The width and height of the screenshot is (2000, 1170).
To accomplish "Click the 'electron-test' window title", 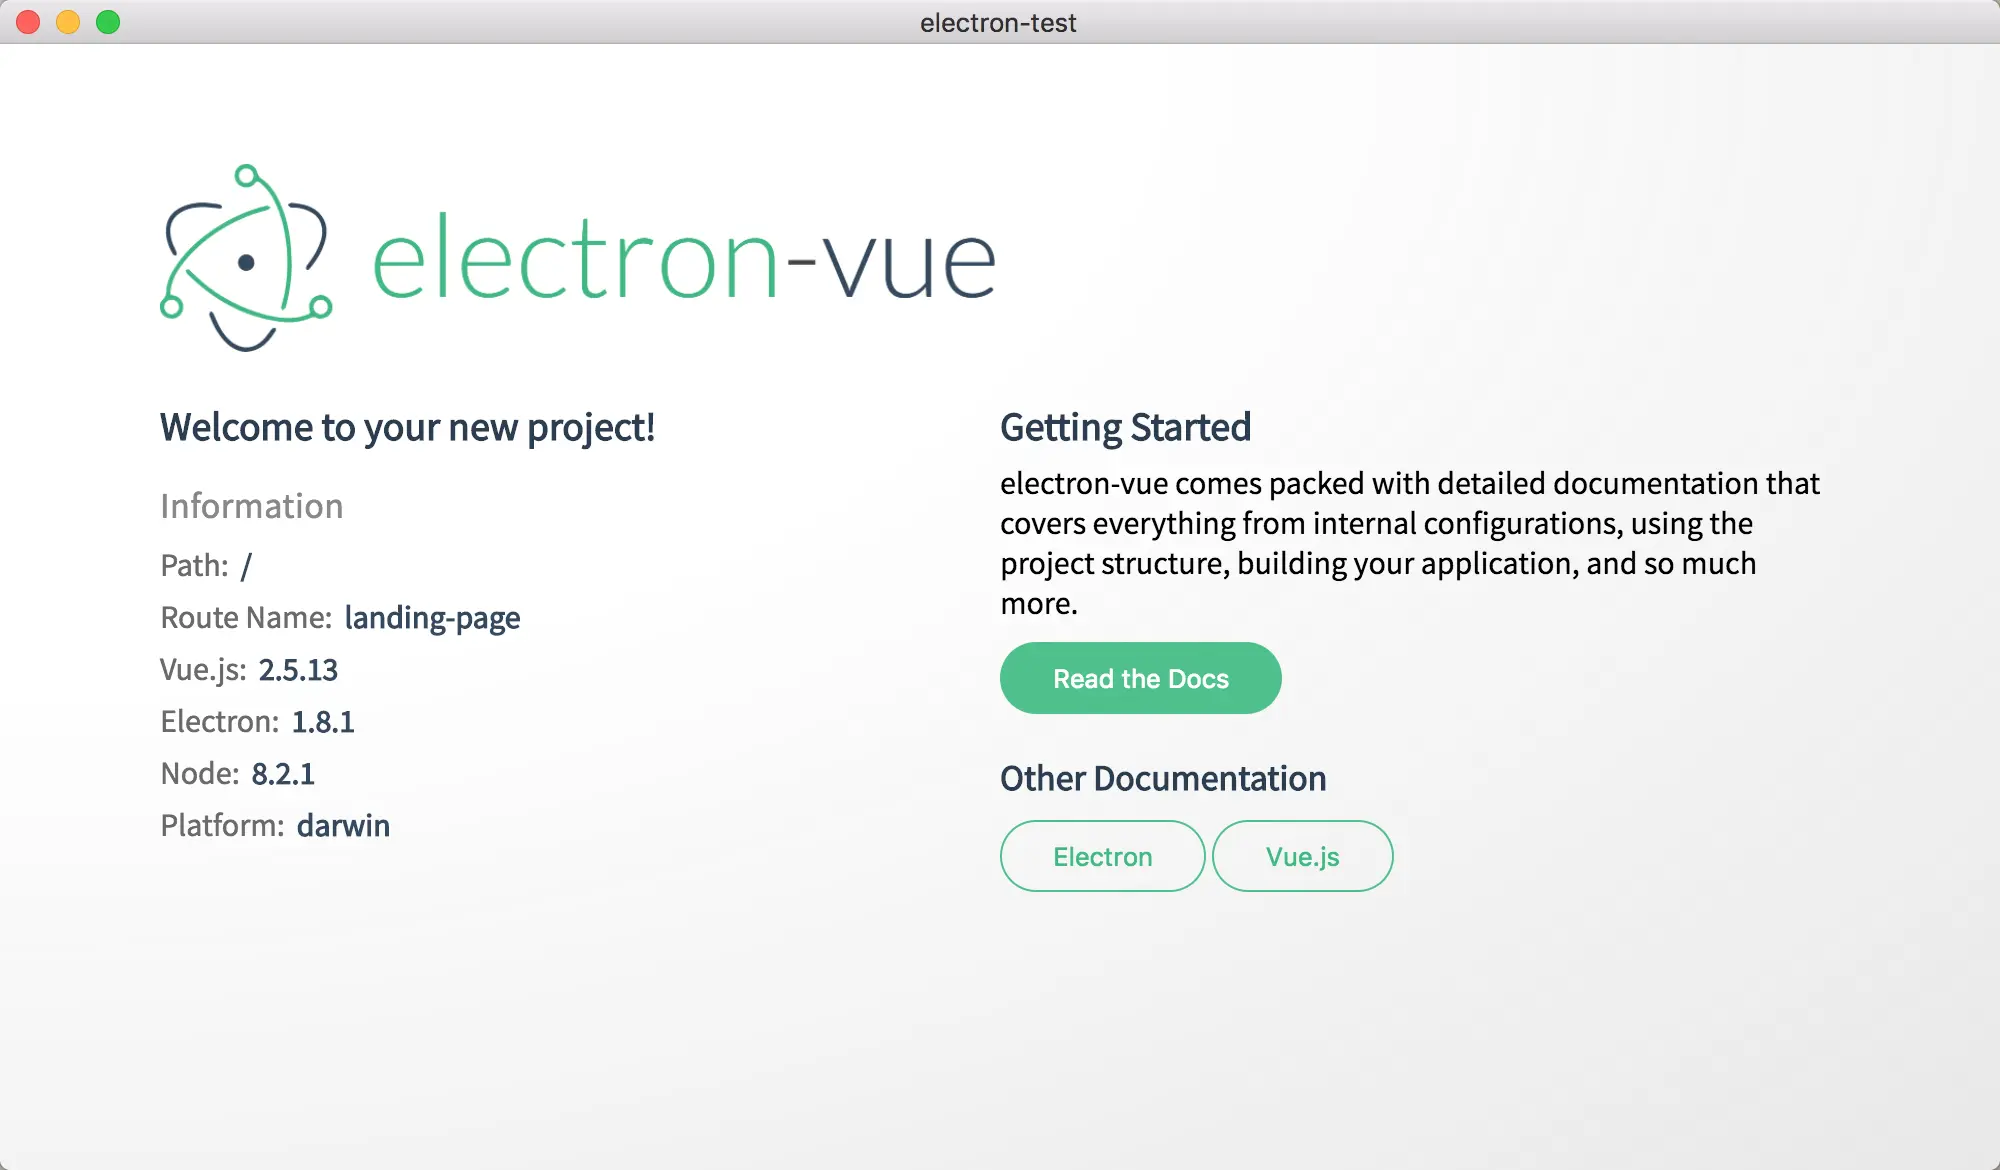I will (x=998, y=22).
